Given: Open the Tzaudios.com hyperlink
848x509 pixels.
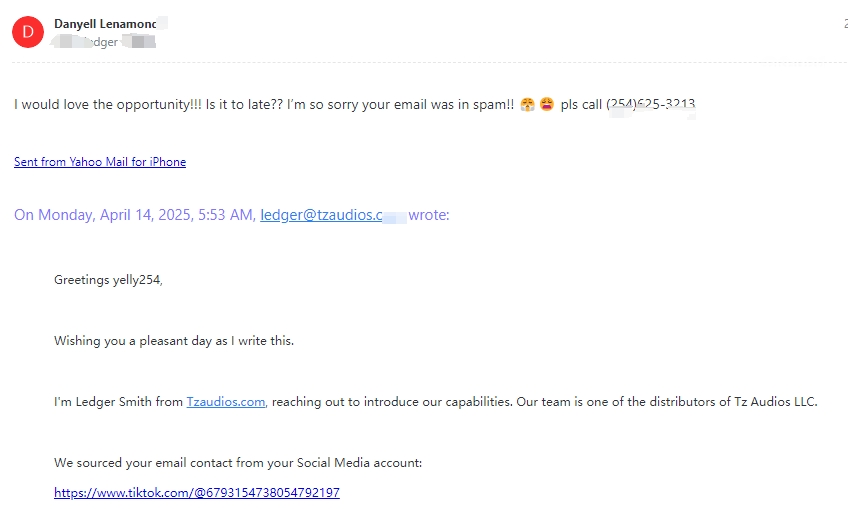Looking at the screenshot, I should (226, 402).
